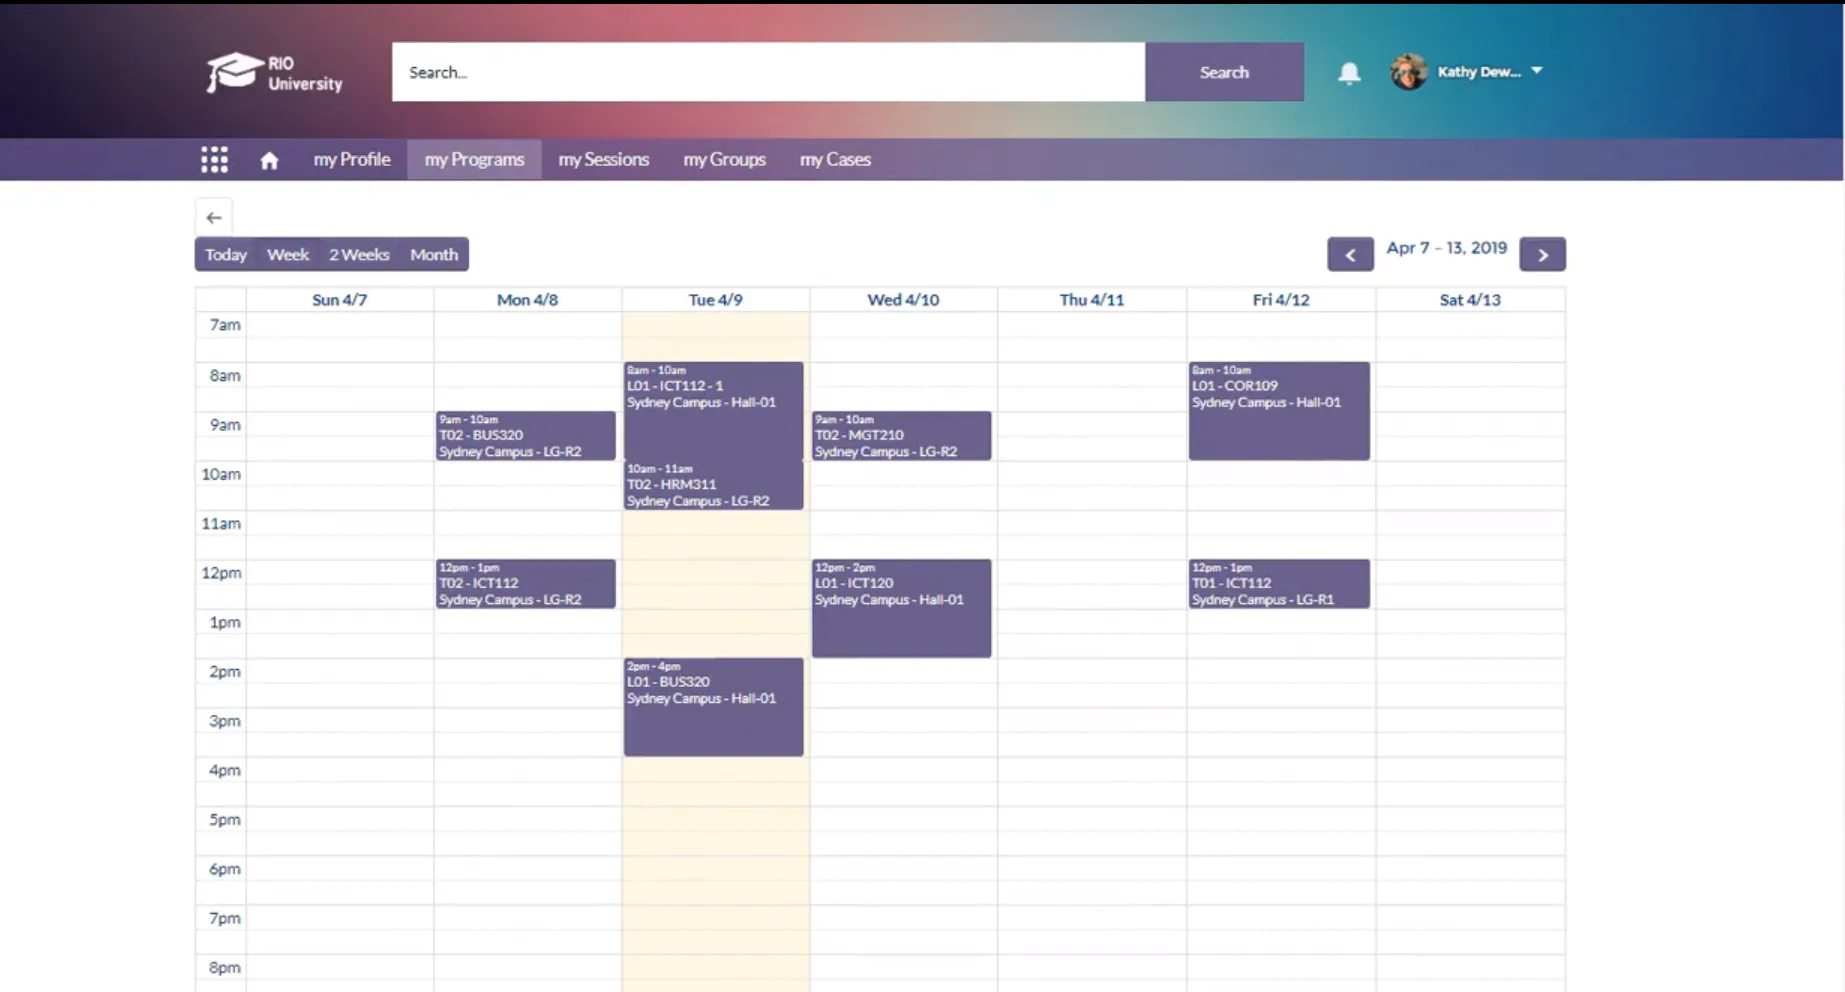Click Kathy Dew's profile avatar
The height and width of the screenshot is (992, 1845).
click(x=1409, y=72)
